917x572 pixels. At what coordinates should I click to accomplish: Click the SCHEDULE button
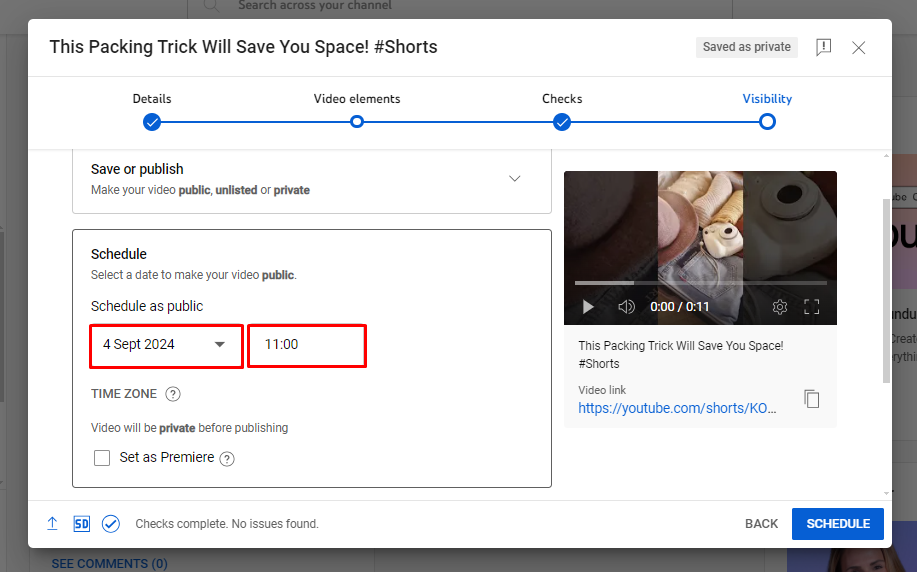pos(837,524)
